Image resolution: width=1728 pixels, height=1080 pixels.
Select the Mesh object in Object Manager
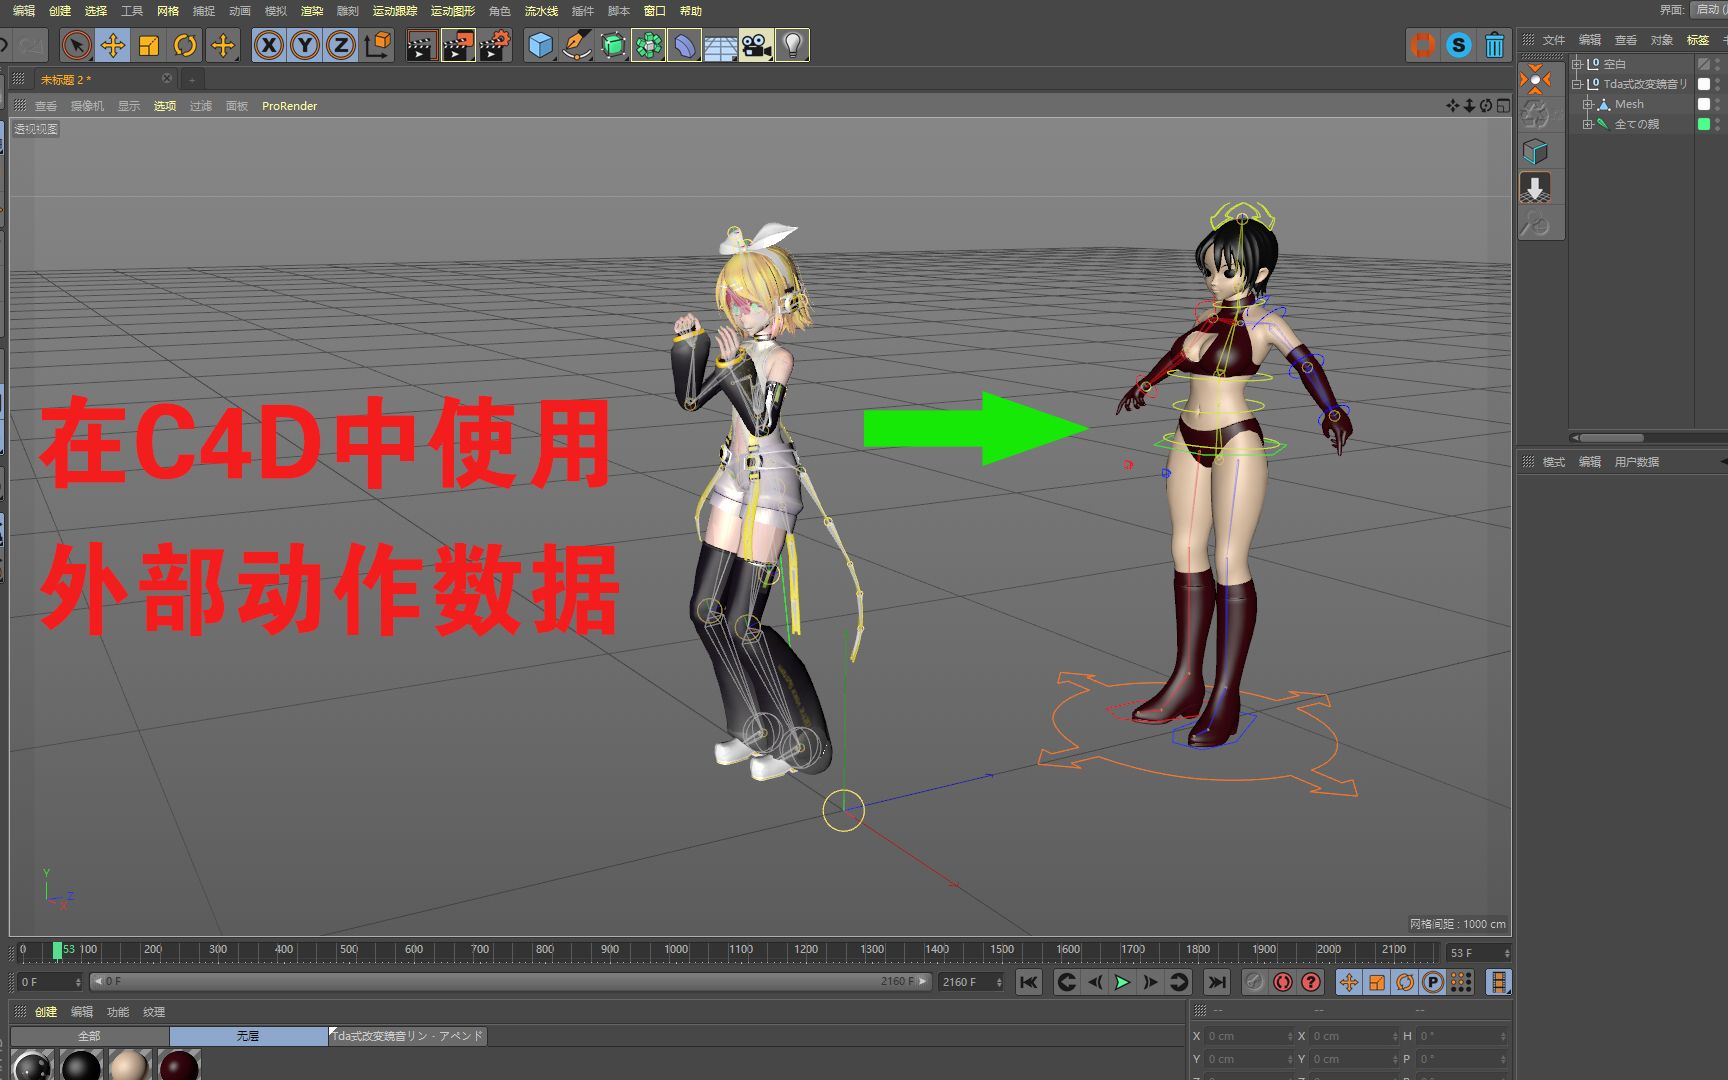1629,104
